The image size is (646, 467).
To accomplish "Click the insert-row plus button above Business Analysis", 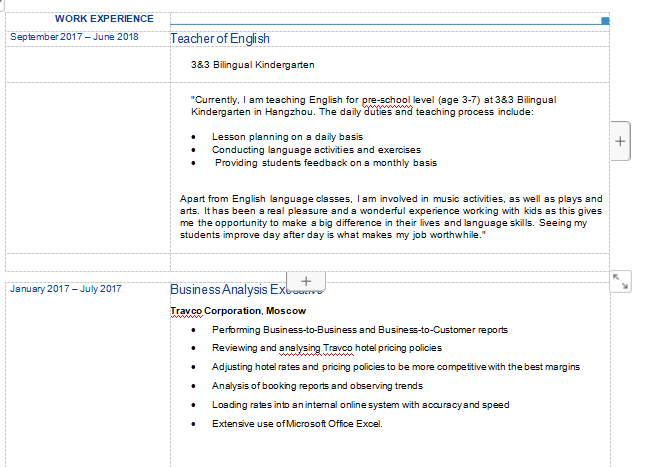I will [306, 281].
